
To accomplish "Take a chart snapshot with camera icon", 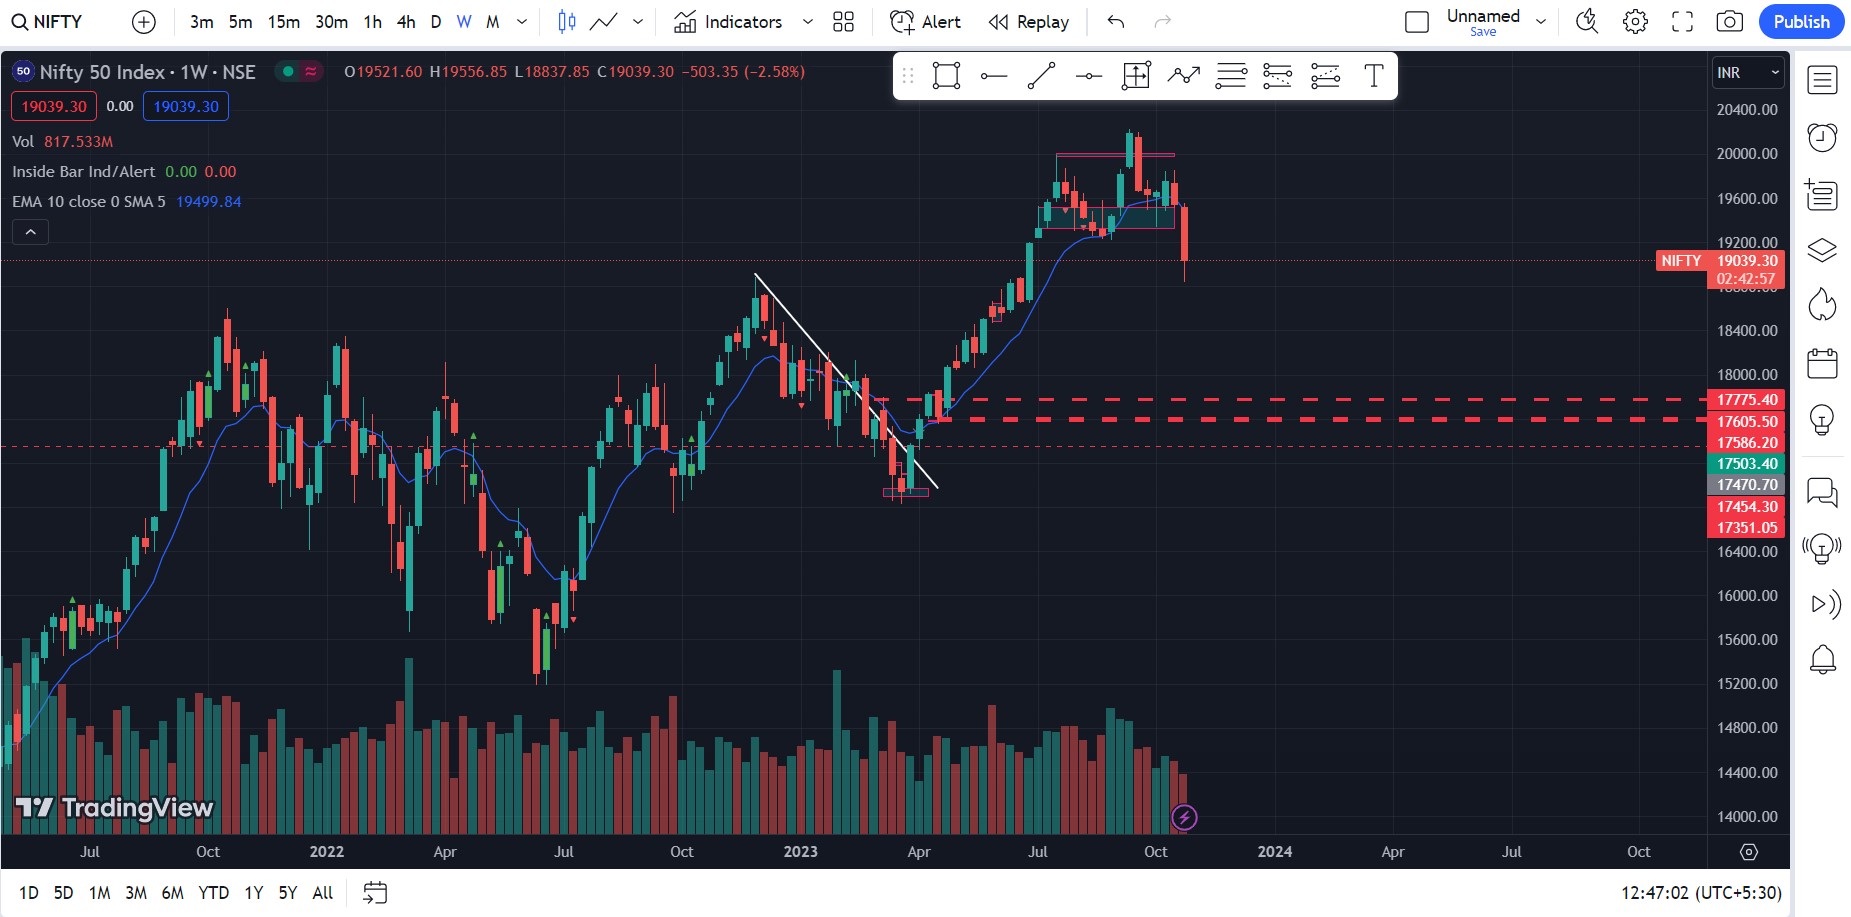I will pyautogui.click(x=1729, y=22).
